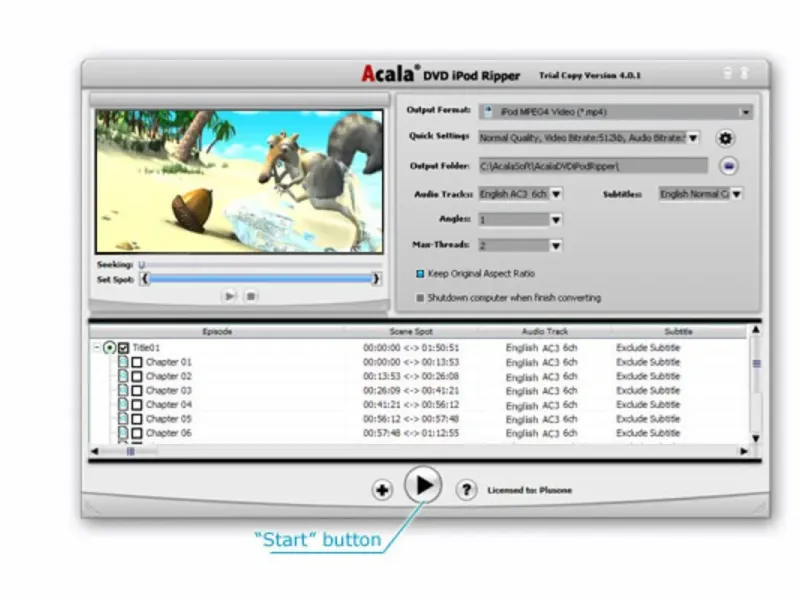Select the Chapter 05 row label
The height and width of the screenshot is (600, 800).
tap(168, 419)
